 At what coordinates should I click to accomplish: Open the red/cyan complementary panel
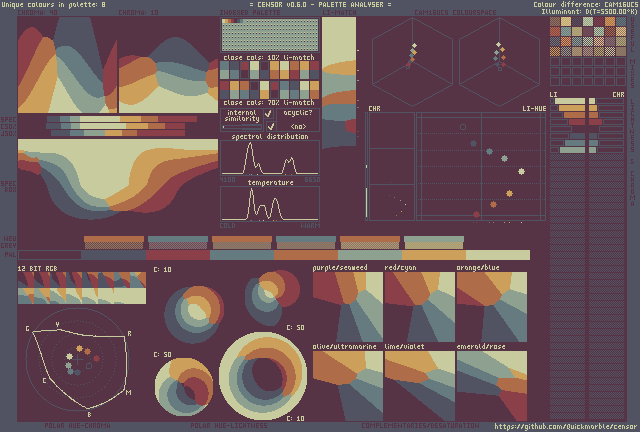(420, 307)
